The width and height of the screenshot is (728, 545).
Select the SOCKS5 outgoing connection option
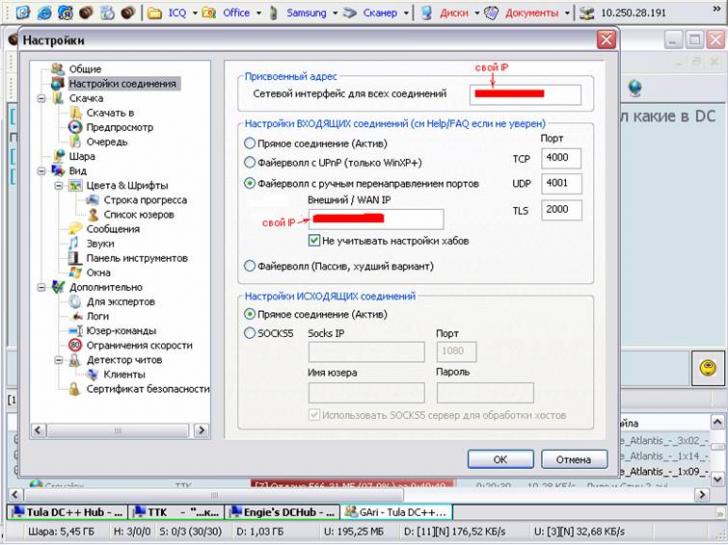coord(250,333)
